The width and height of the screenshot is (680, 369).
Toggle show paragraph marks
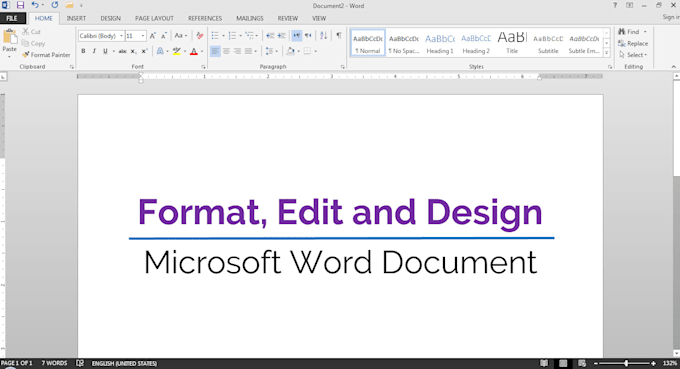point(339,36)
